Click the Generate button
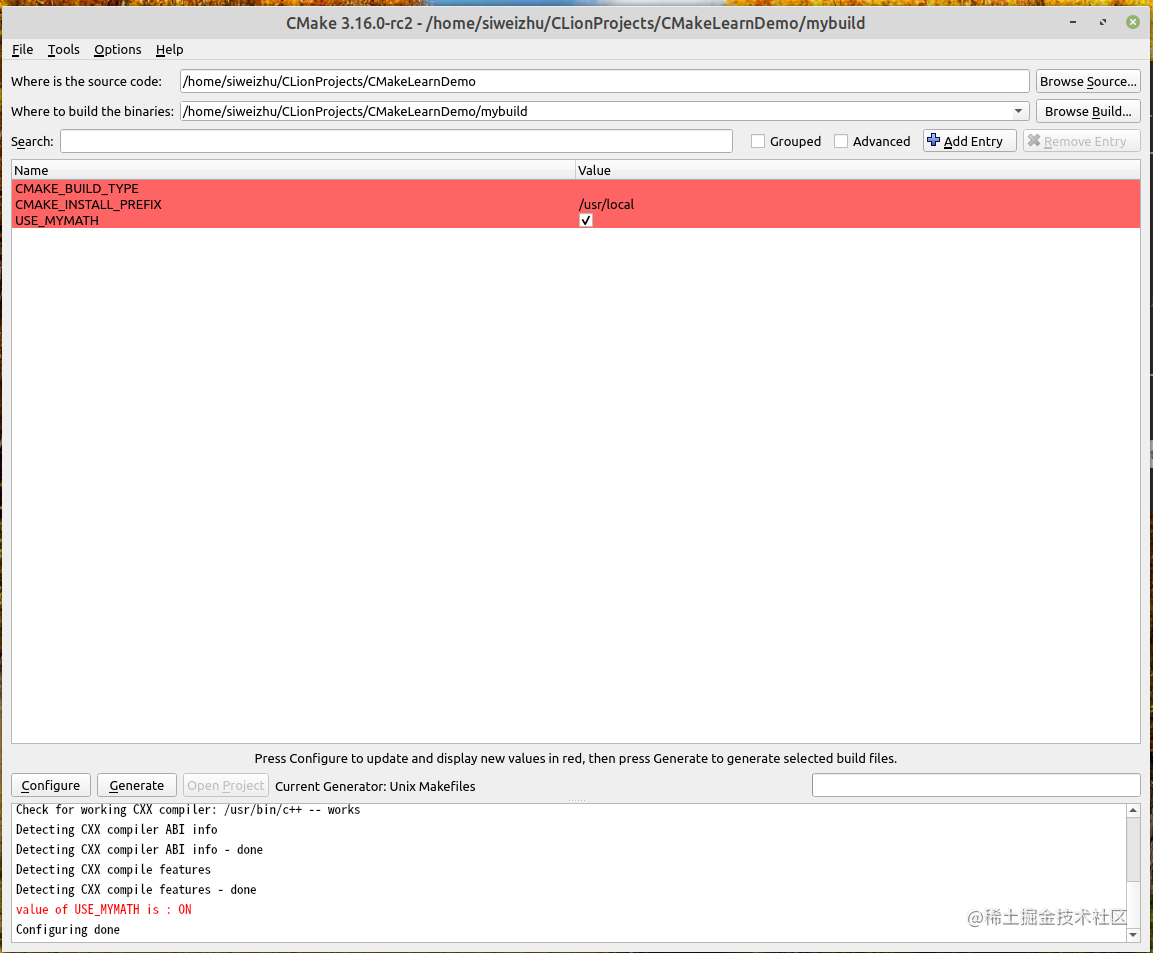 click(x=137, y=785)
